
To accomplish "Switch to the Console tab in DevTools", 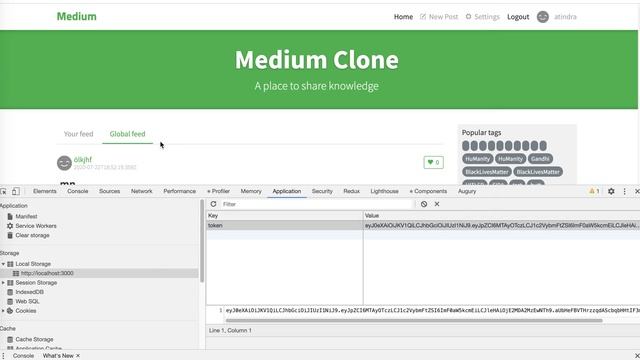I will click(x=78, y=191).
